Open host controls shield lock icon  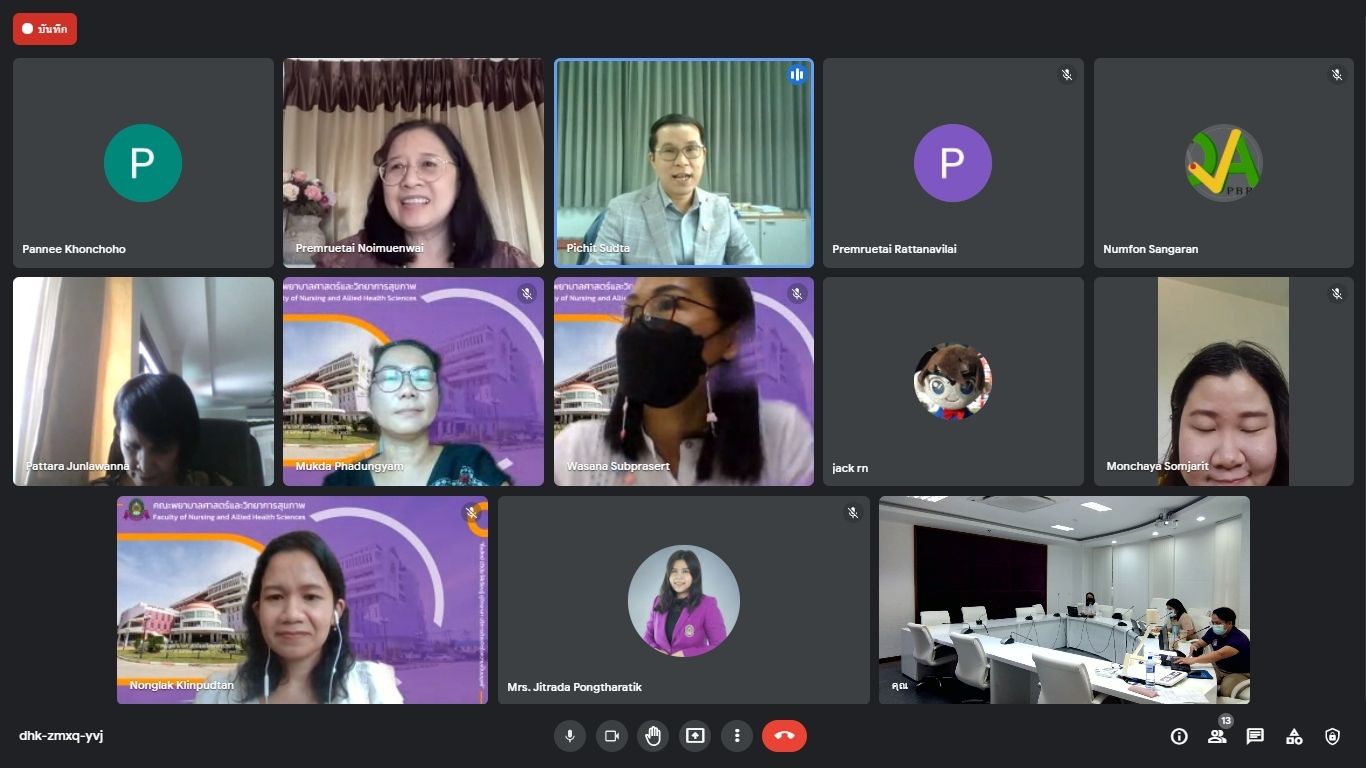click(x=1332, y=736)
